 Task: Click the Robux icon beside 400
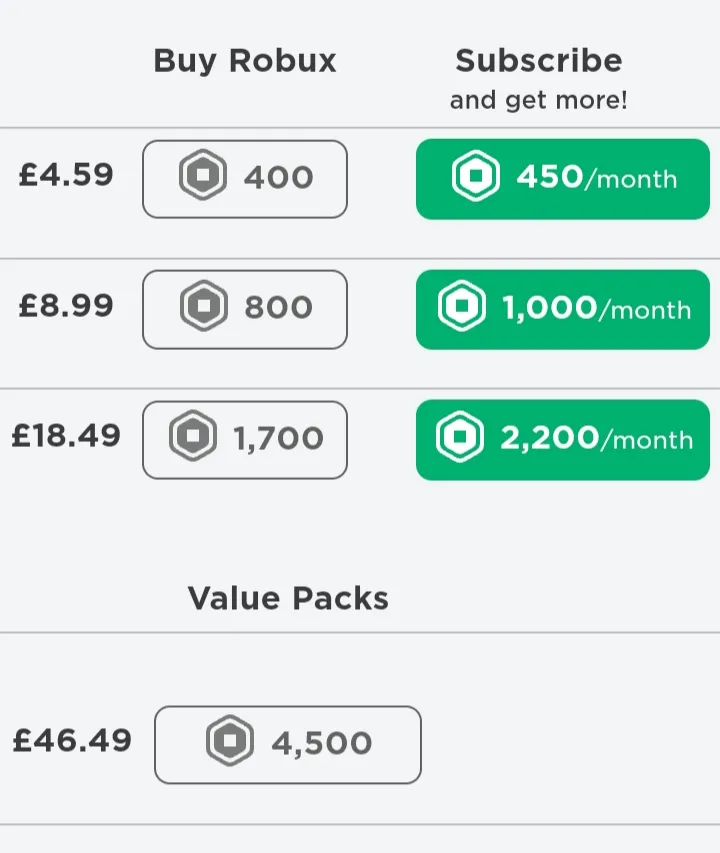pyautogui.click(x=203, y=175)
